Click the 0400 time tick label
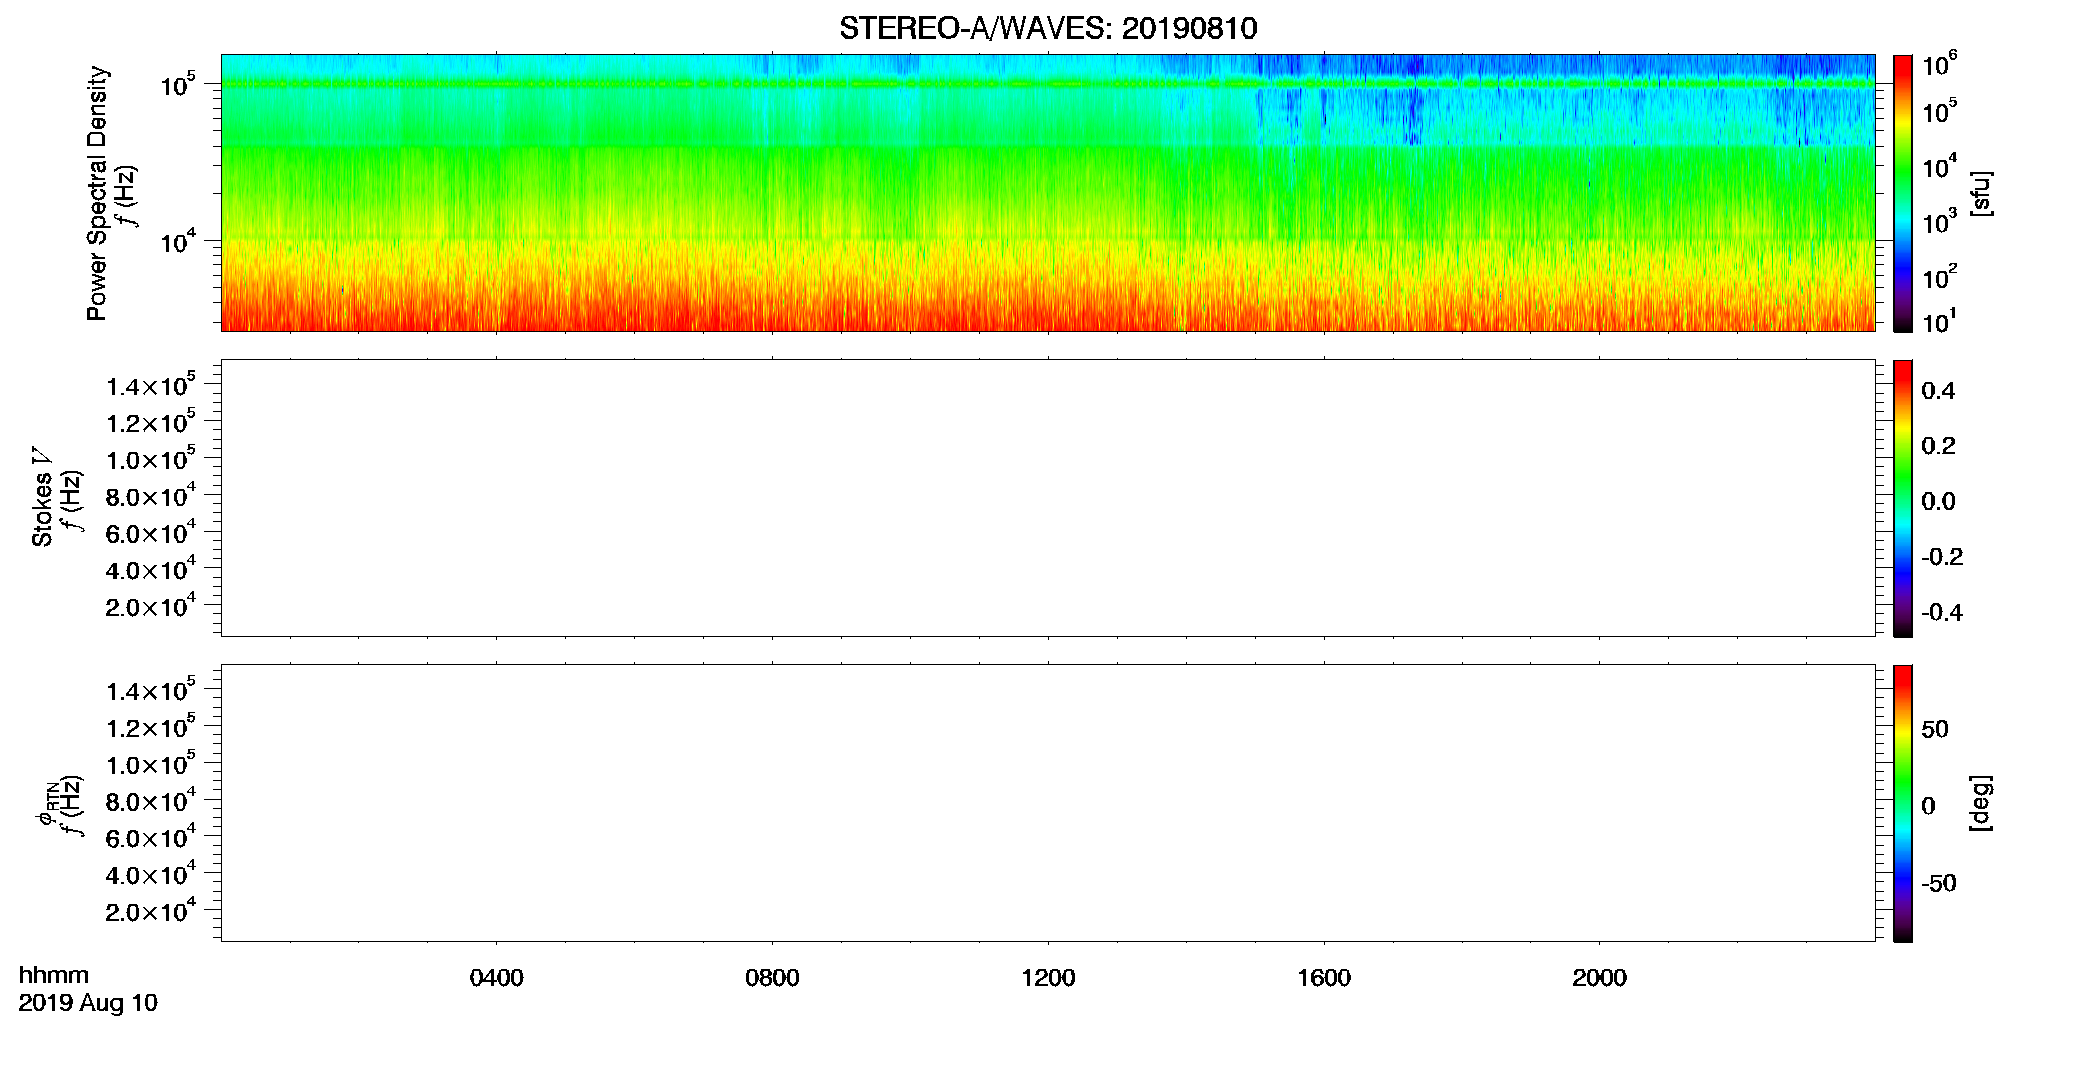 [x=497, y=978]
